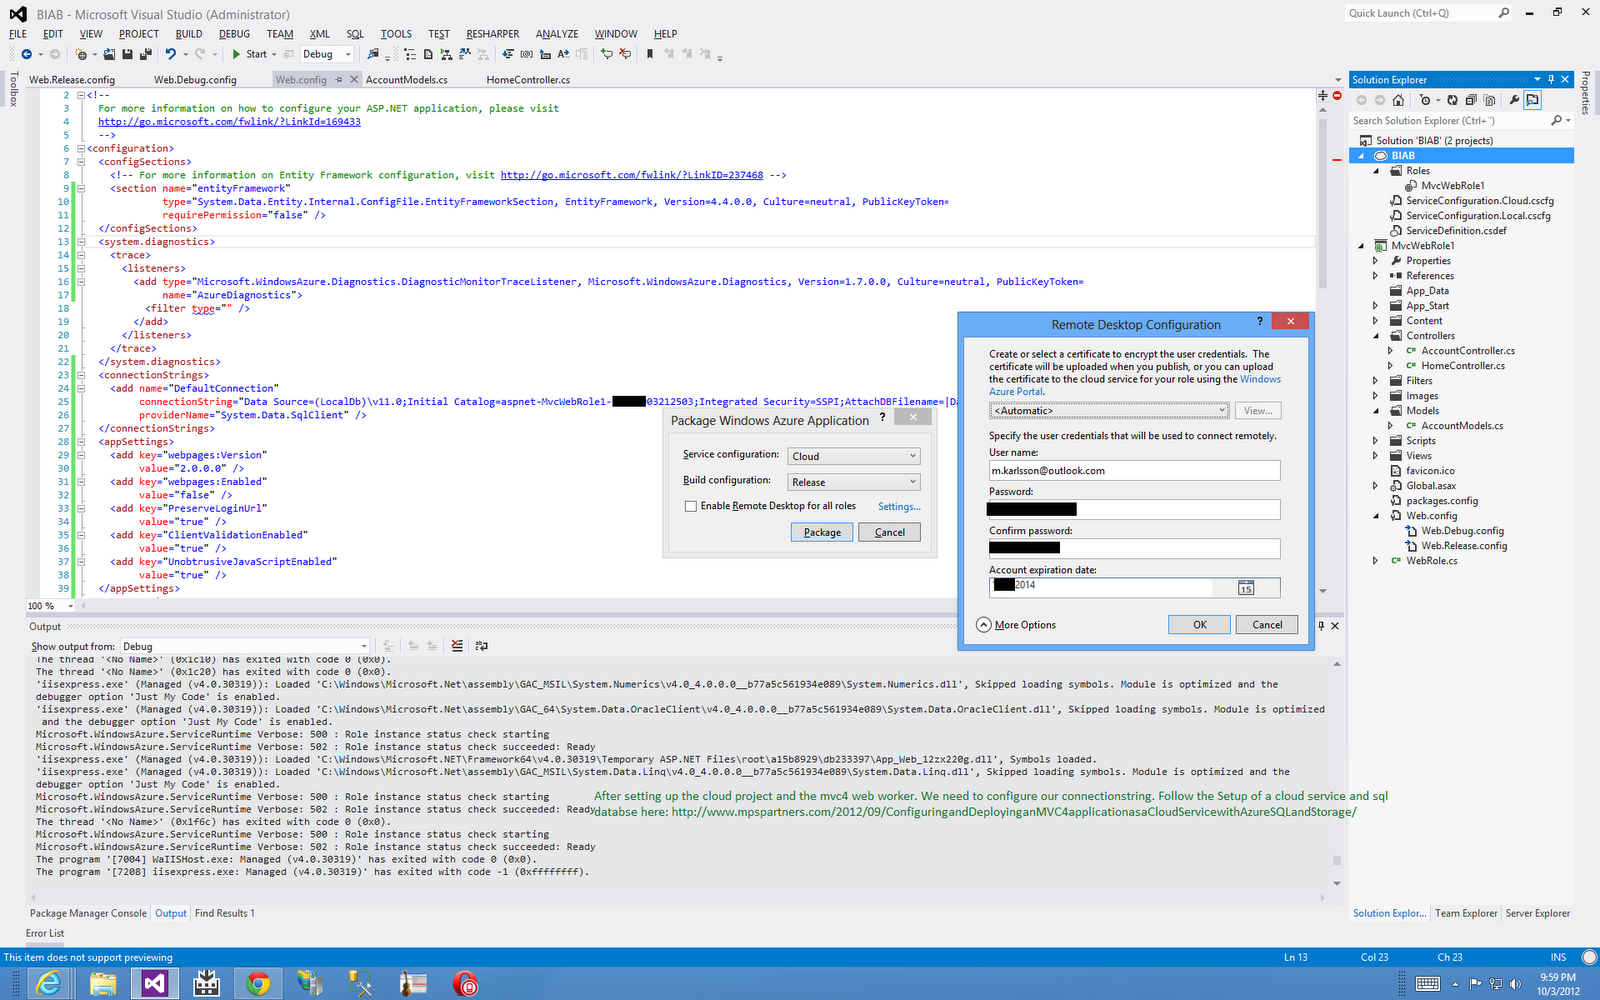Refresh Solution Explorer using the refresh icon
This screenshot has width=1600, height=1000.
point(1453,100)
